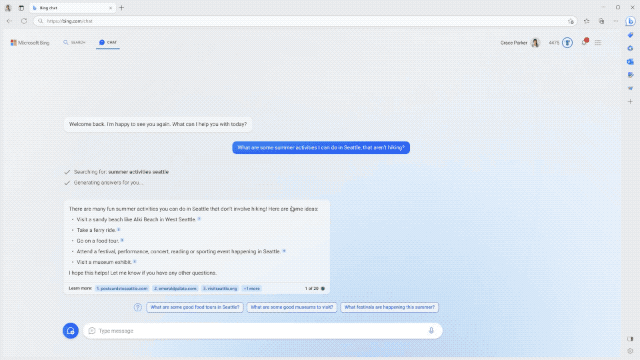Click citation marker after museum exhibit
640x360 pixels.
click(x=135, y=261)
